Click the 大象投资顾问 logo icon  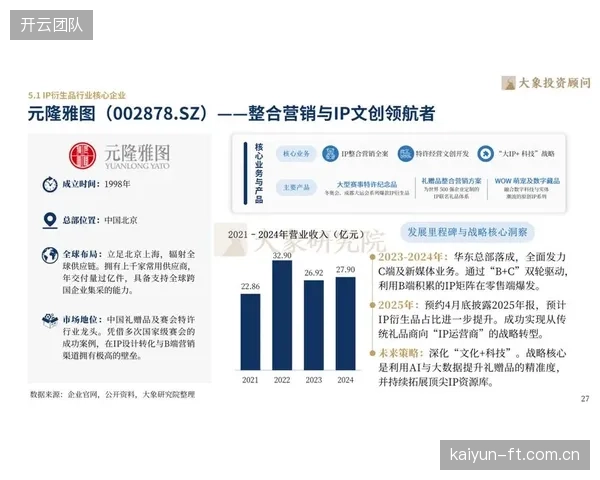(x=509, y=83)
